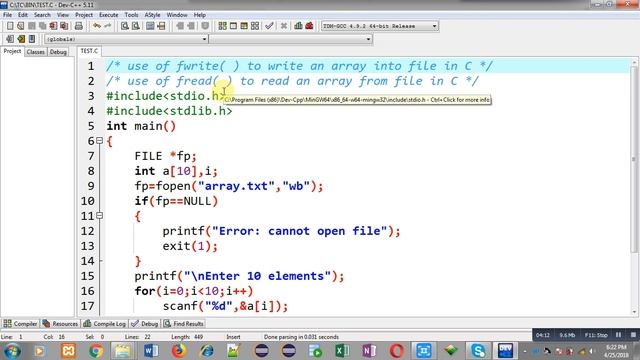The image size is (640, 360).
Task: Click the Find magnifier icon
Action: (x=125, y=26)
